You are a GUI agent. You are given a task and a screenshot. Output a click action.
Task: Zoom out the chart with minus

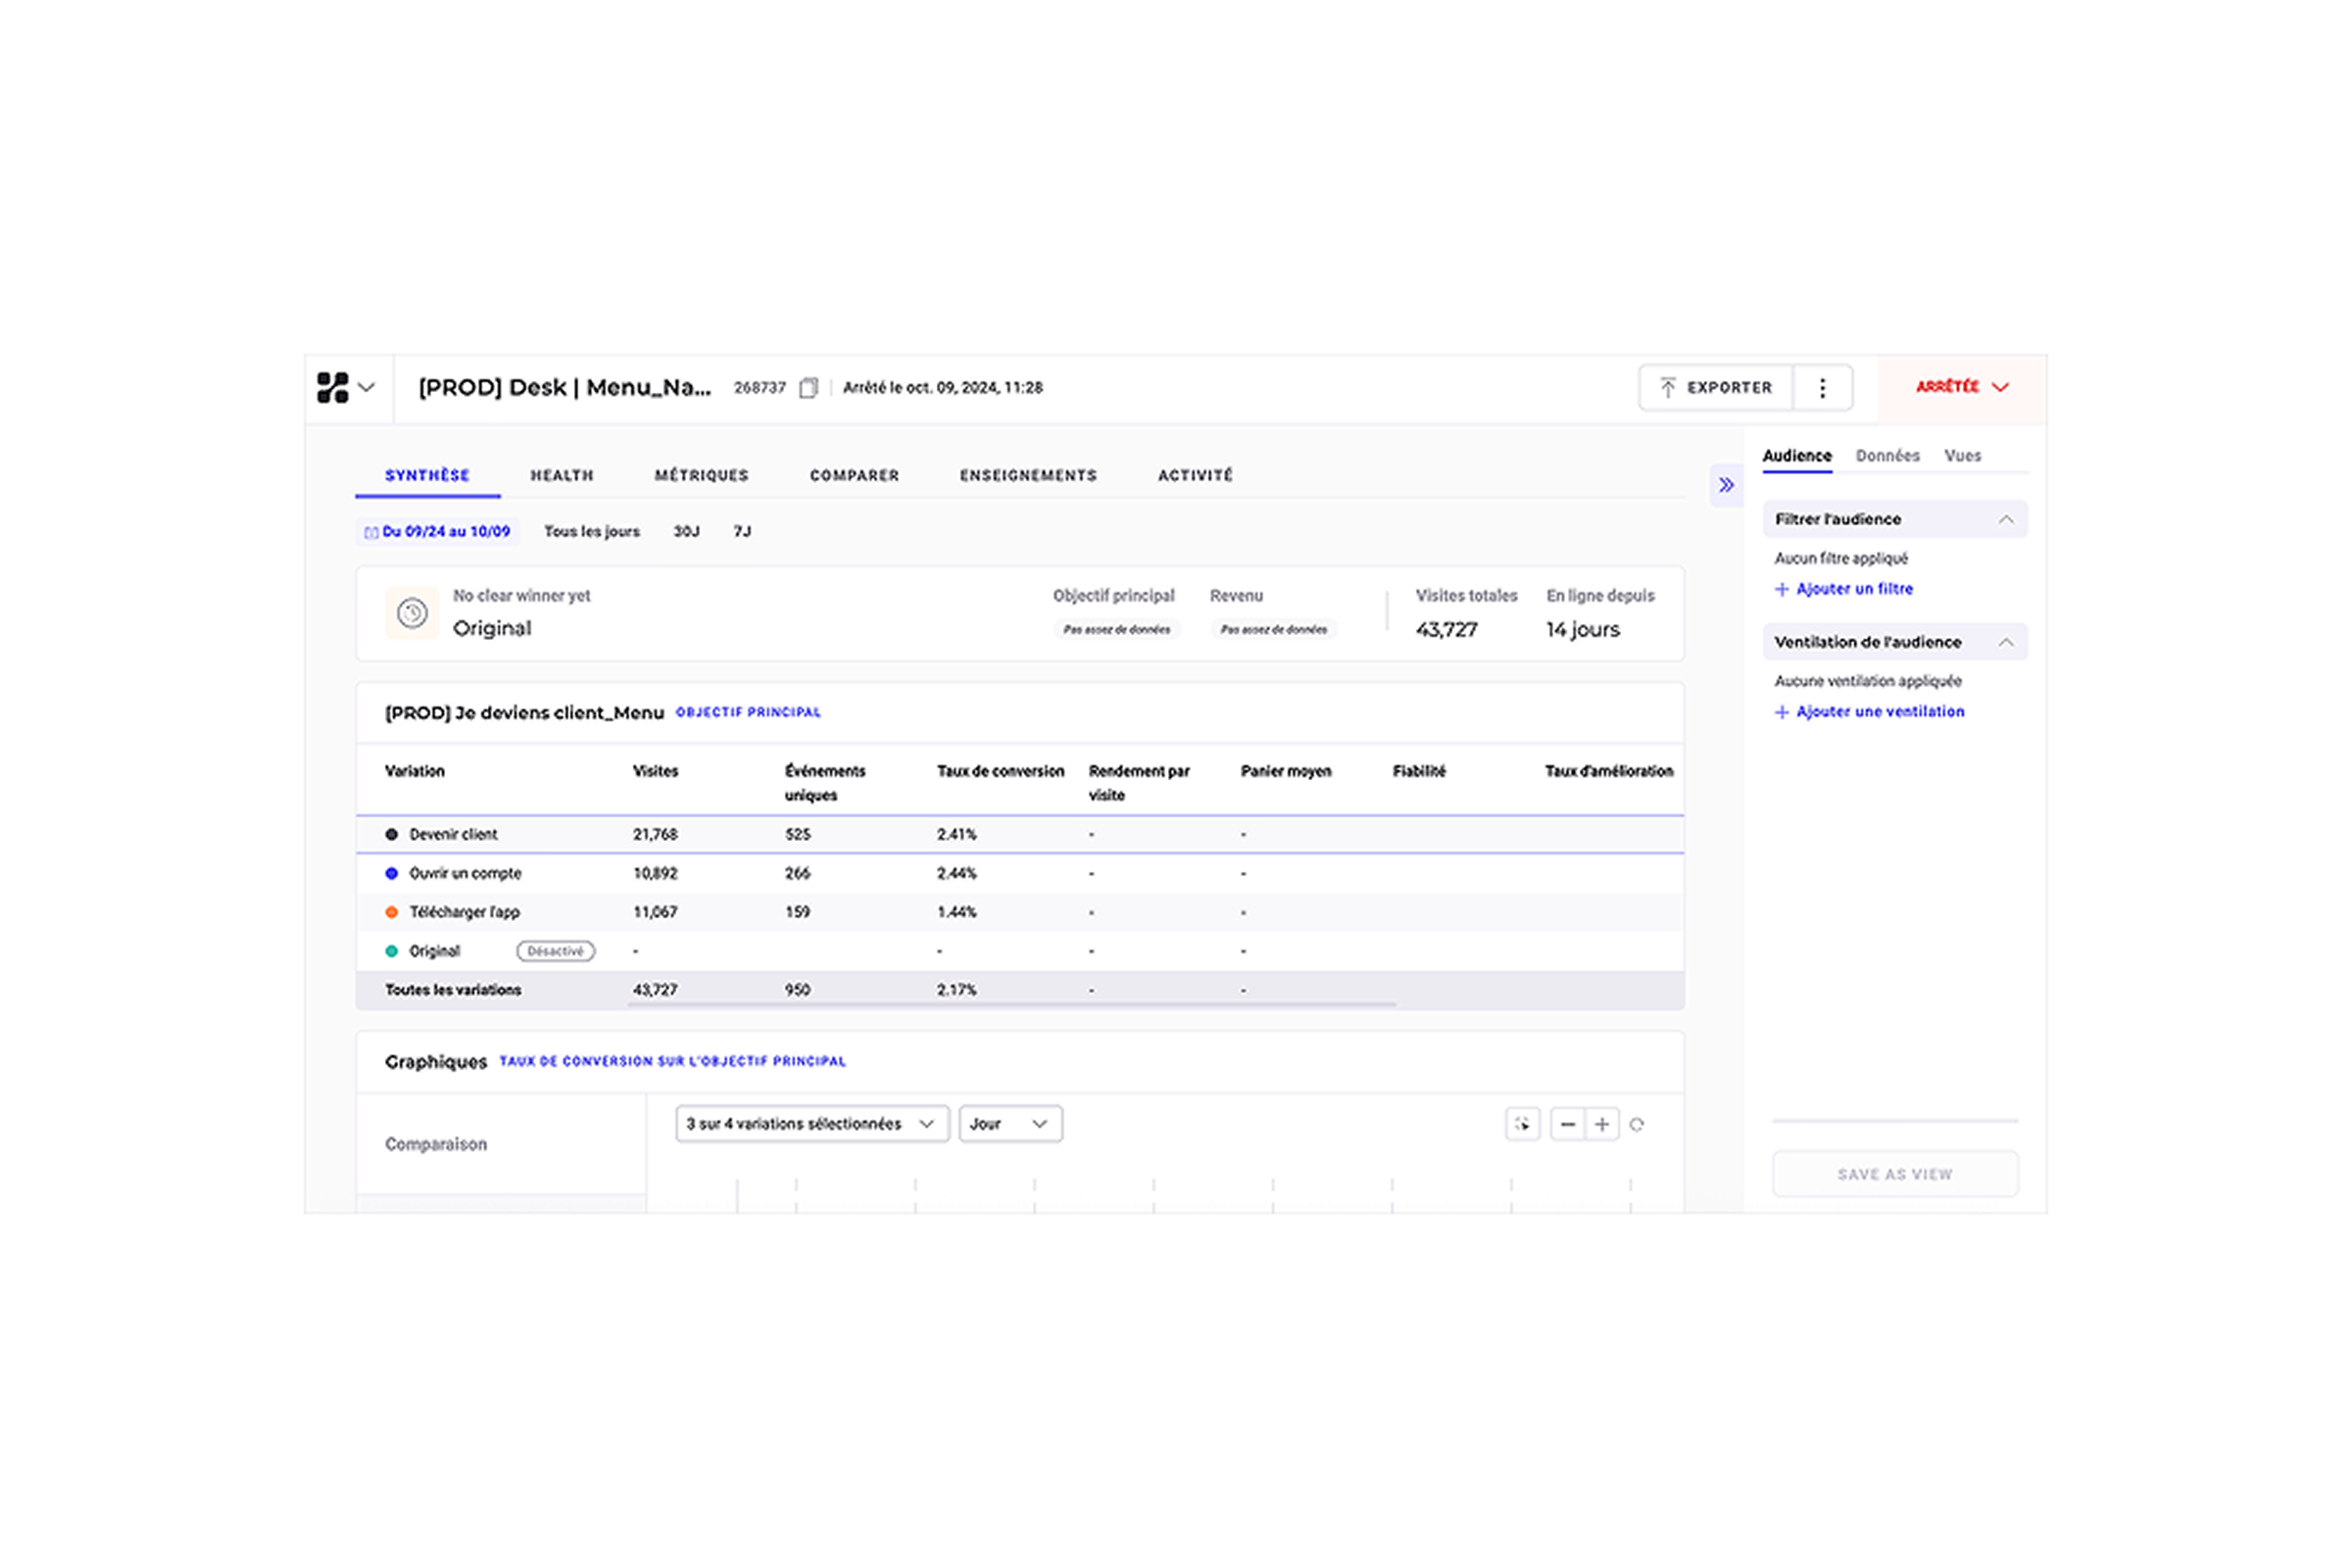(1567, 1124)
